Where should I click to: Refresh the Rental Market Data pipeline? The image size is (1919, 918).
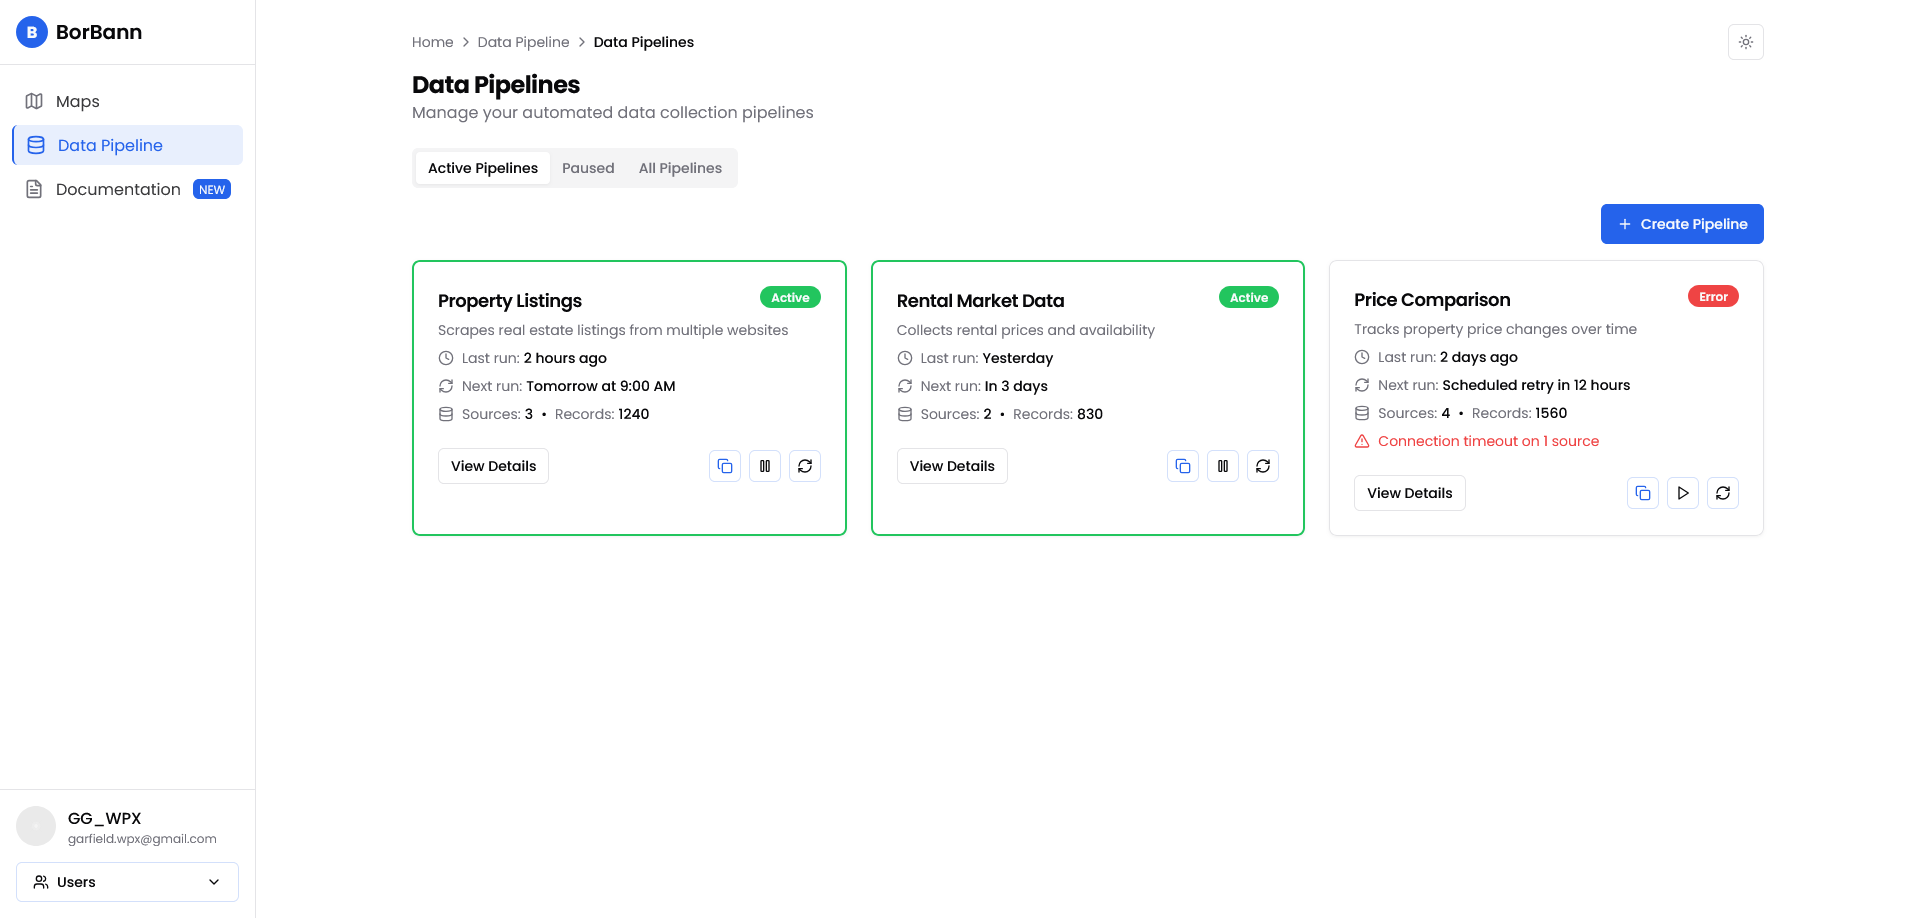click(1262, 466)
